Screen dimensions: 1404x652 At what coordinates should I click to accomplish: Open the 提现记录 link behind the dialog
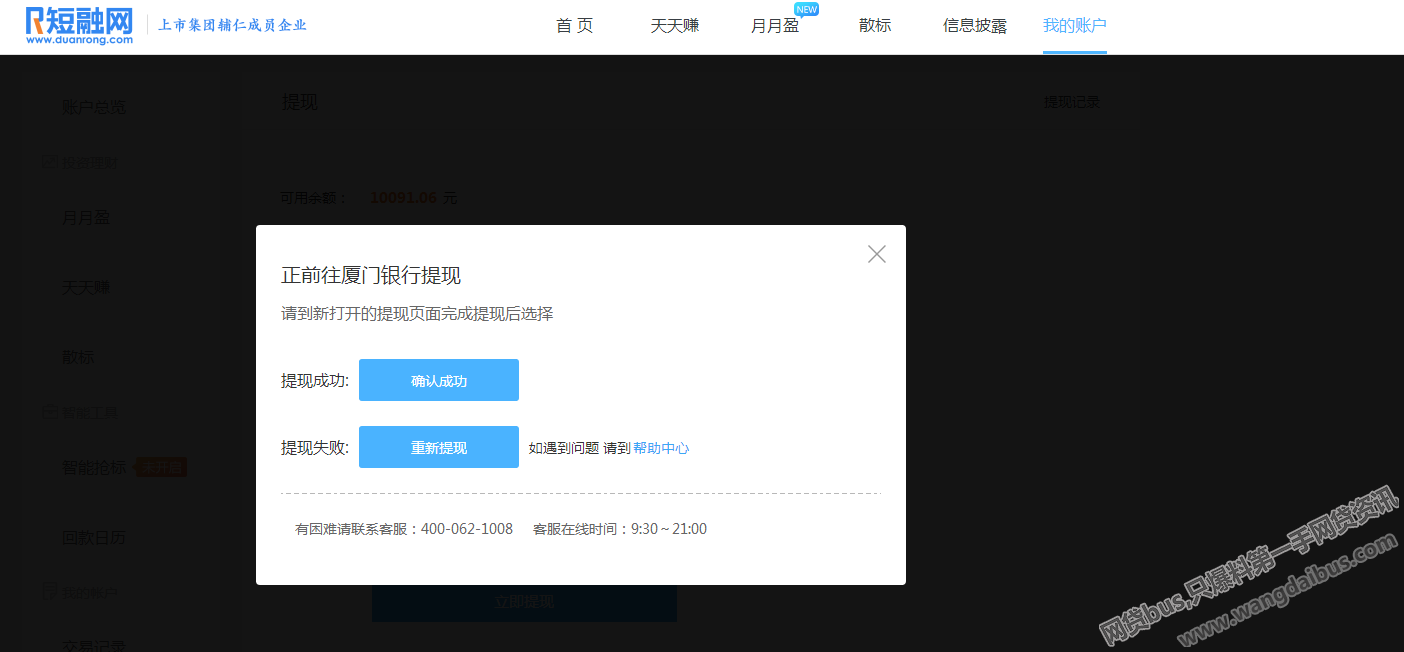tap(1072, 102)
